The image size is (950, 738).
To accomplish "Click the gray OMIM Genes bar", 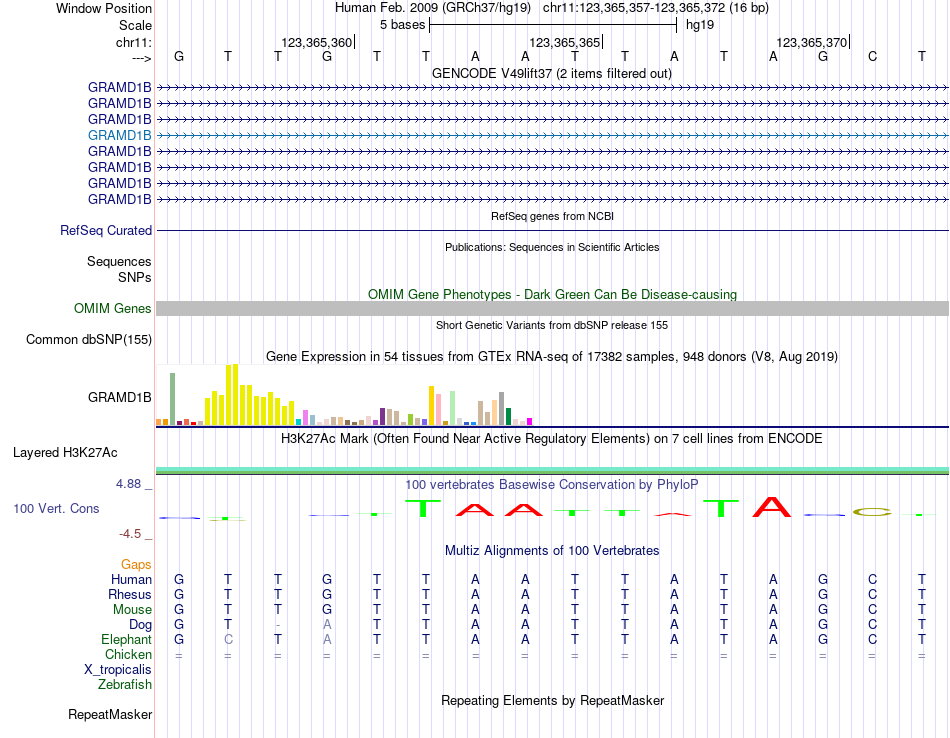I will (x=553, y=308).
